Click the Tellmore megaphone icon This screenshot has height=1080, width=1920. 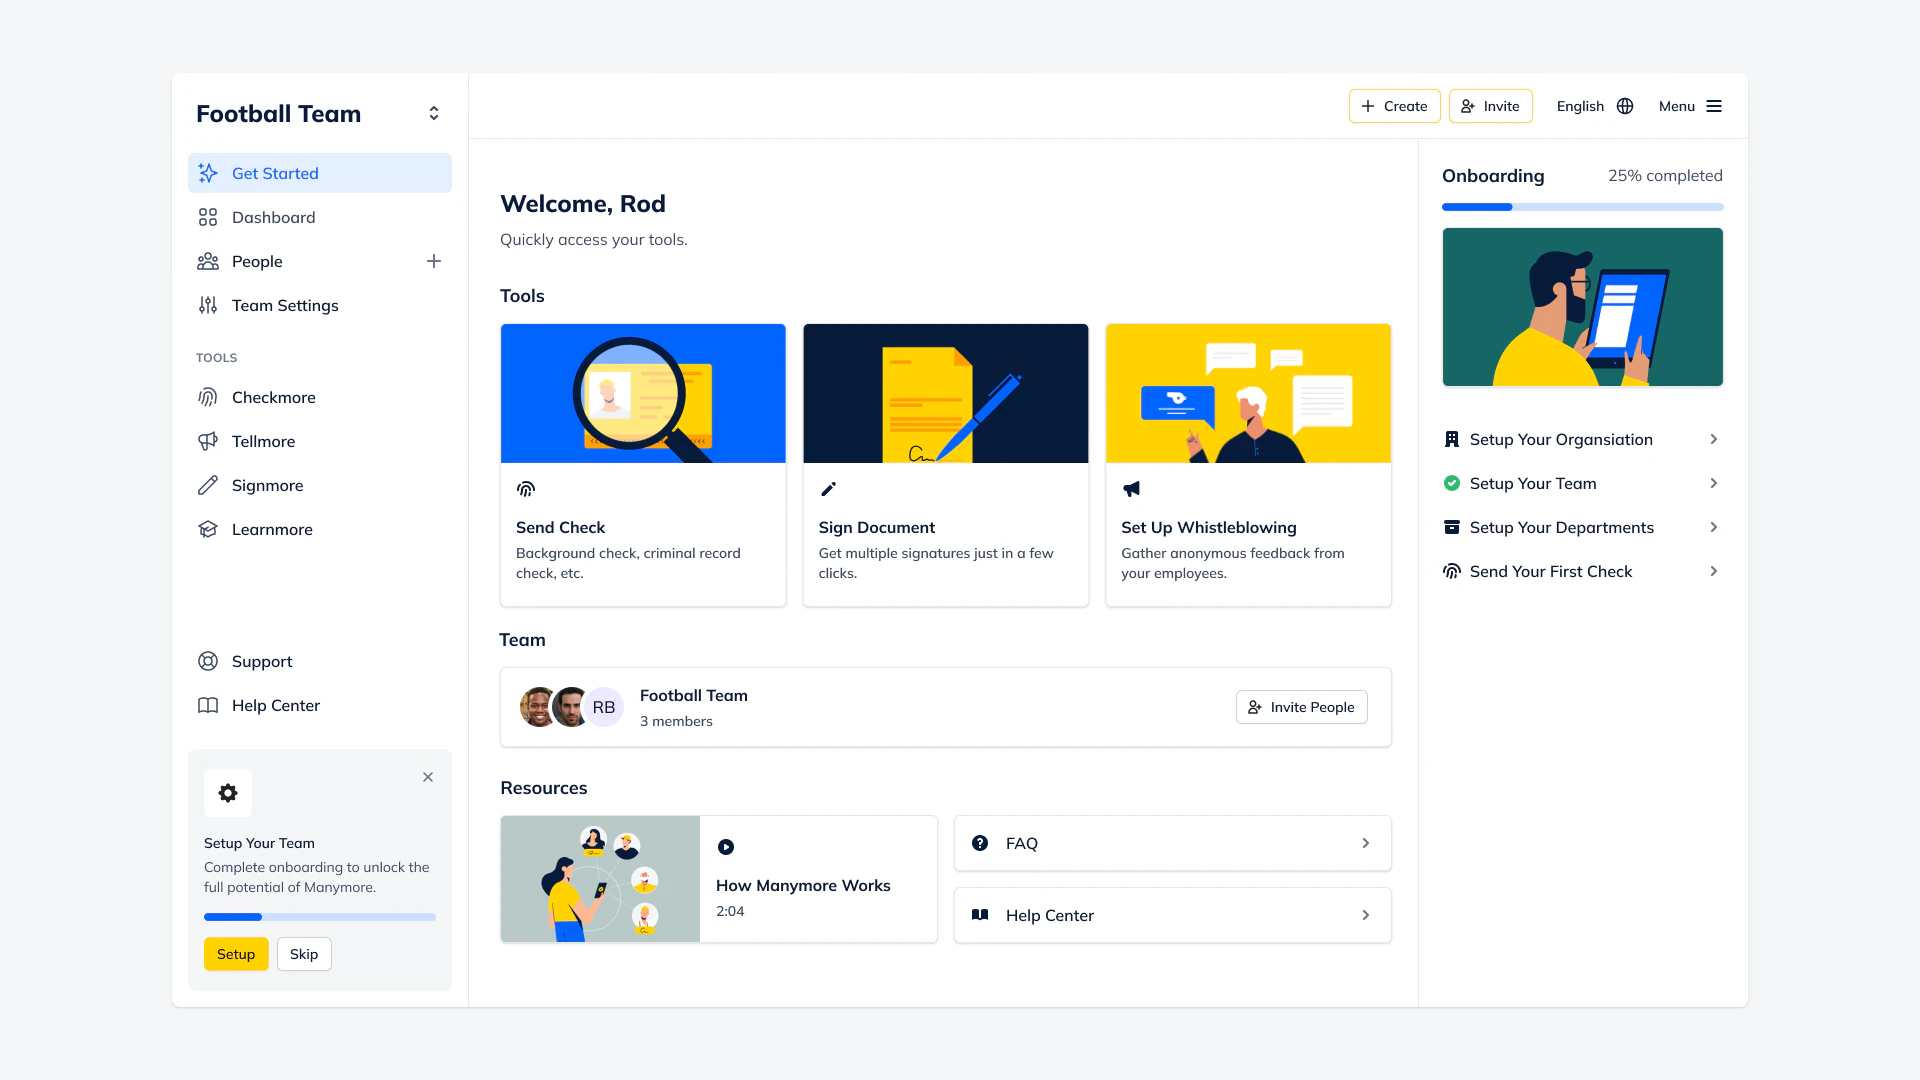208,441
